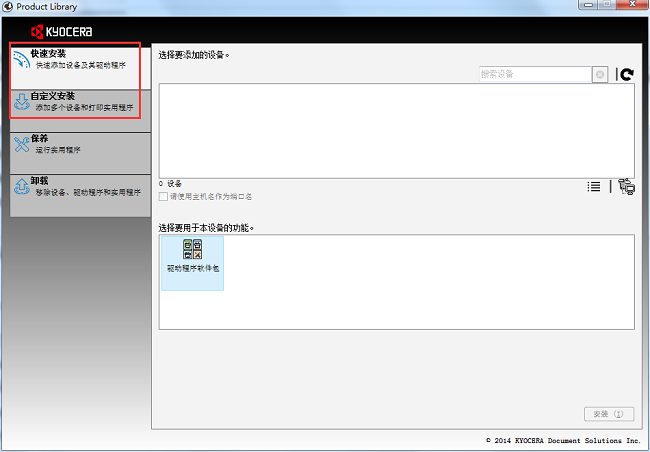Screen dimensions: 650x452
Task: Click the maintenance tools wrench icon
Action: 21,144
